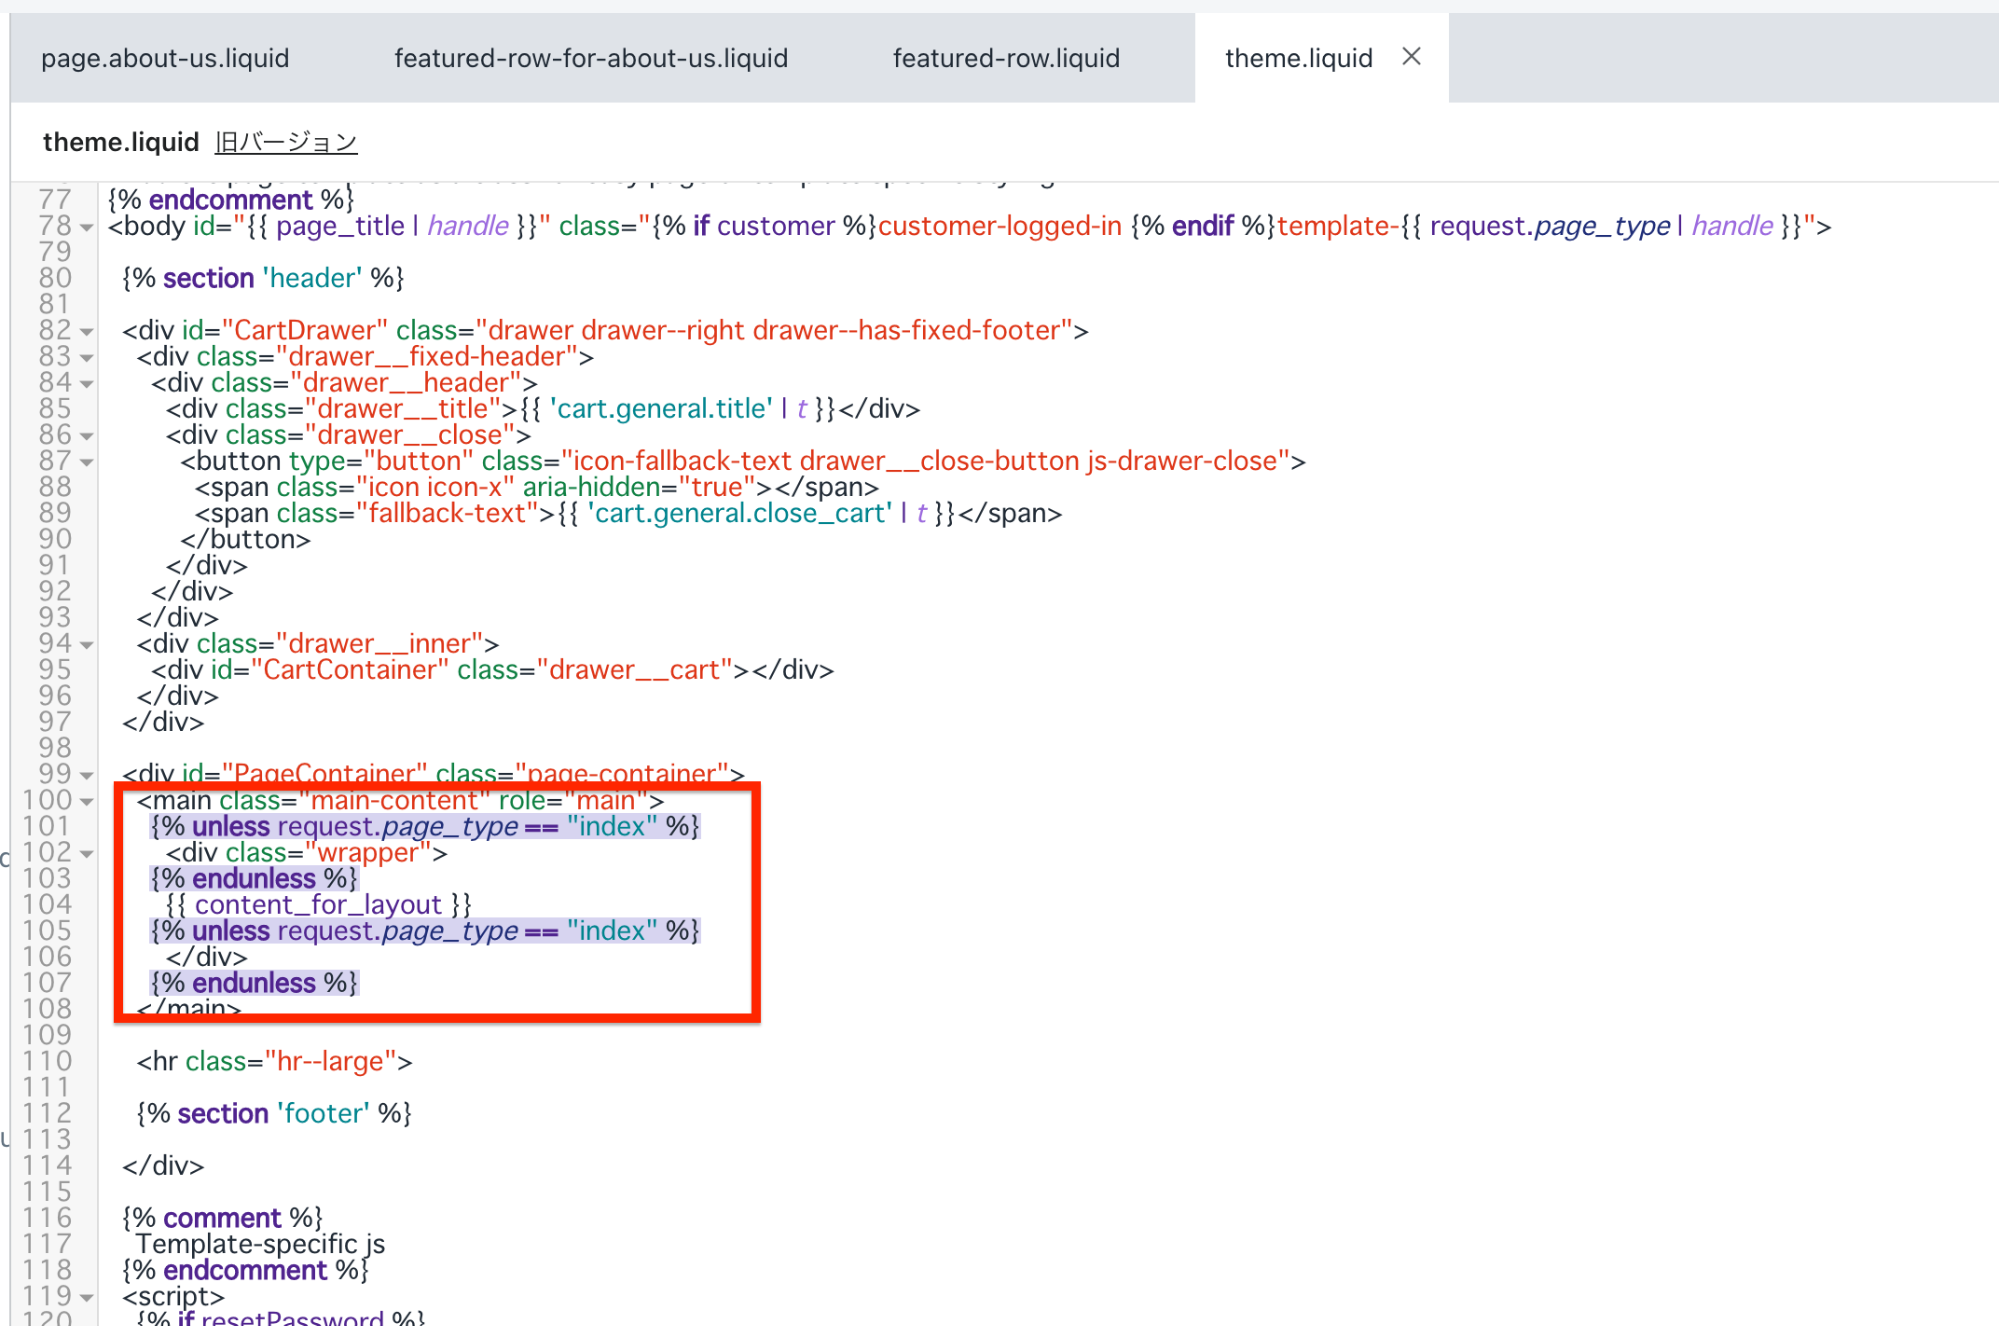Image resolution: width=1999 pixels, height=1326 pixels.
Task: Fold the CartDrawer div at line 82
Action: coord(87,332)
